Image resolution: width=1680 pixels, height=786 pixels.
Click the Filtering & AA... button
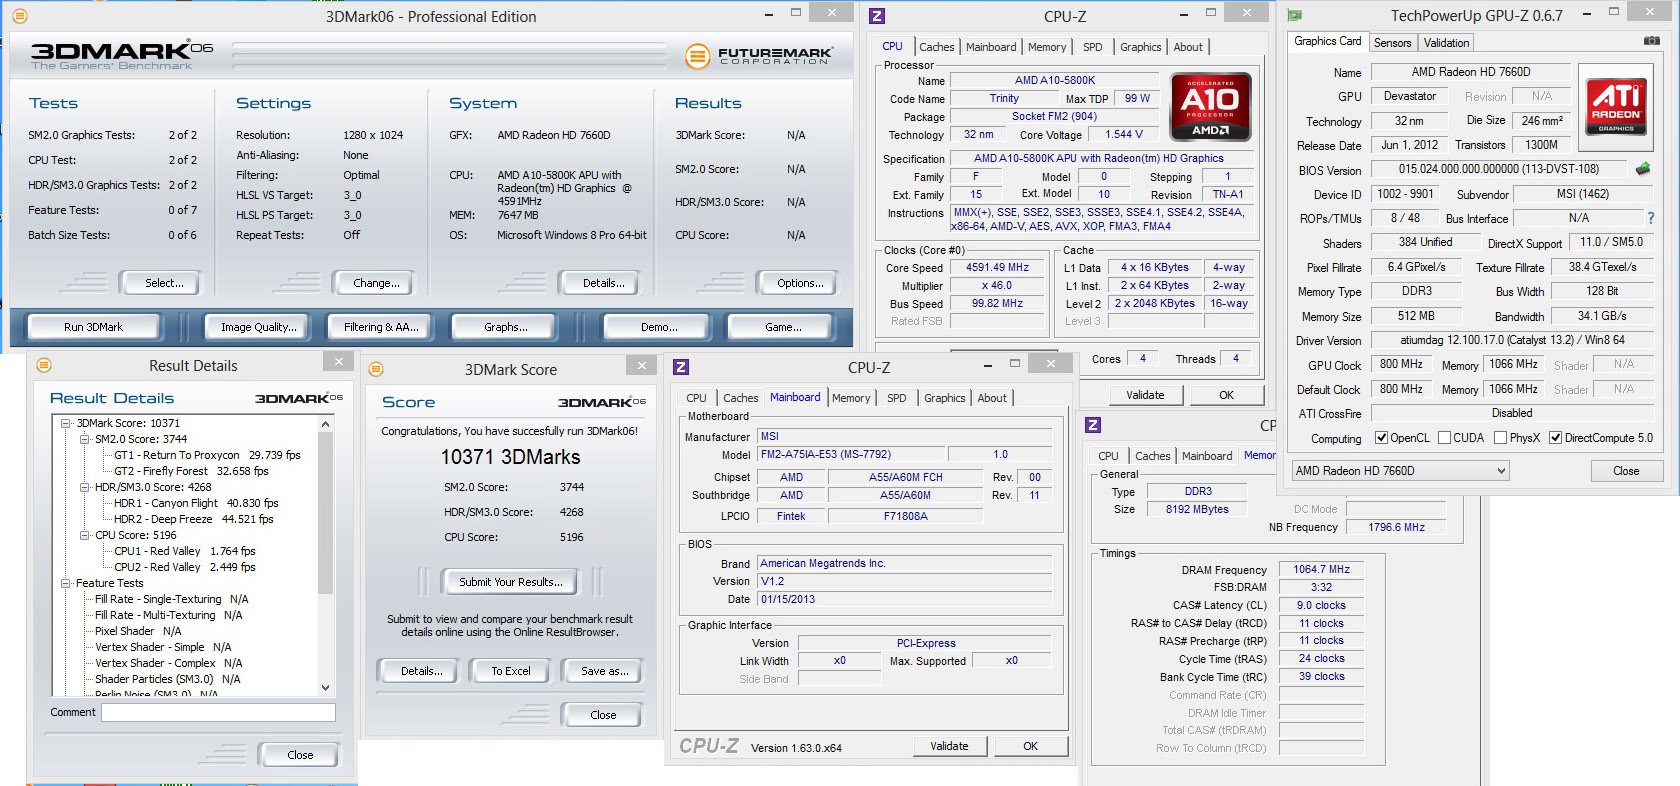coord(381,327)
